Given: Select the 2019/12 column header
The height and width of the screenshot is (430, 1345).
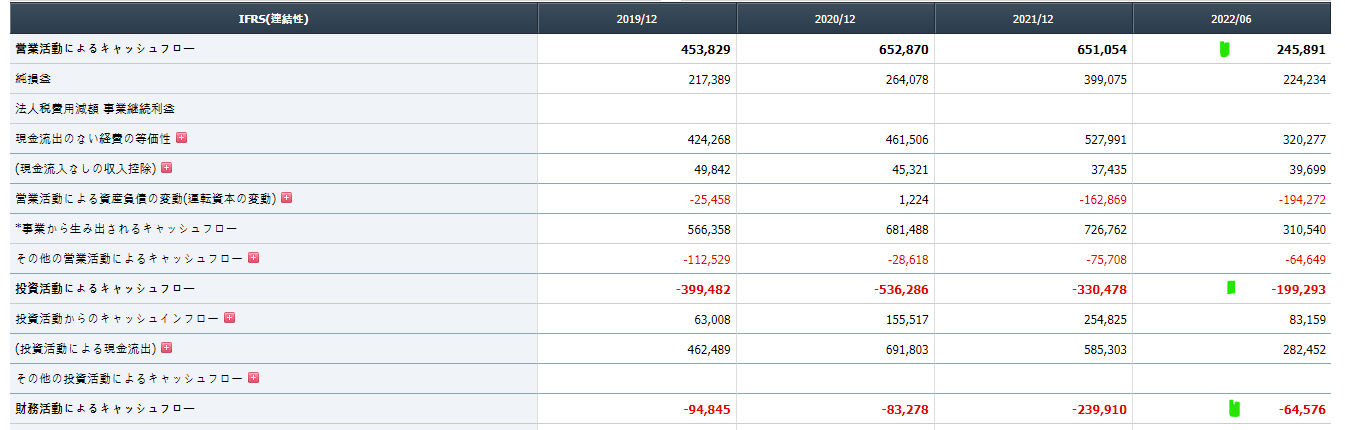Looking at the screenshot, I should [x=637, y=19].
